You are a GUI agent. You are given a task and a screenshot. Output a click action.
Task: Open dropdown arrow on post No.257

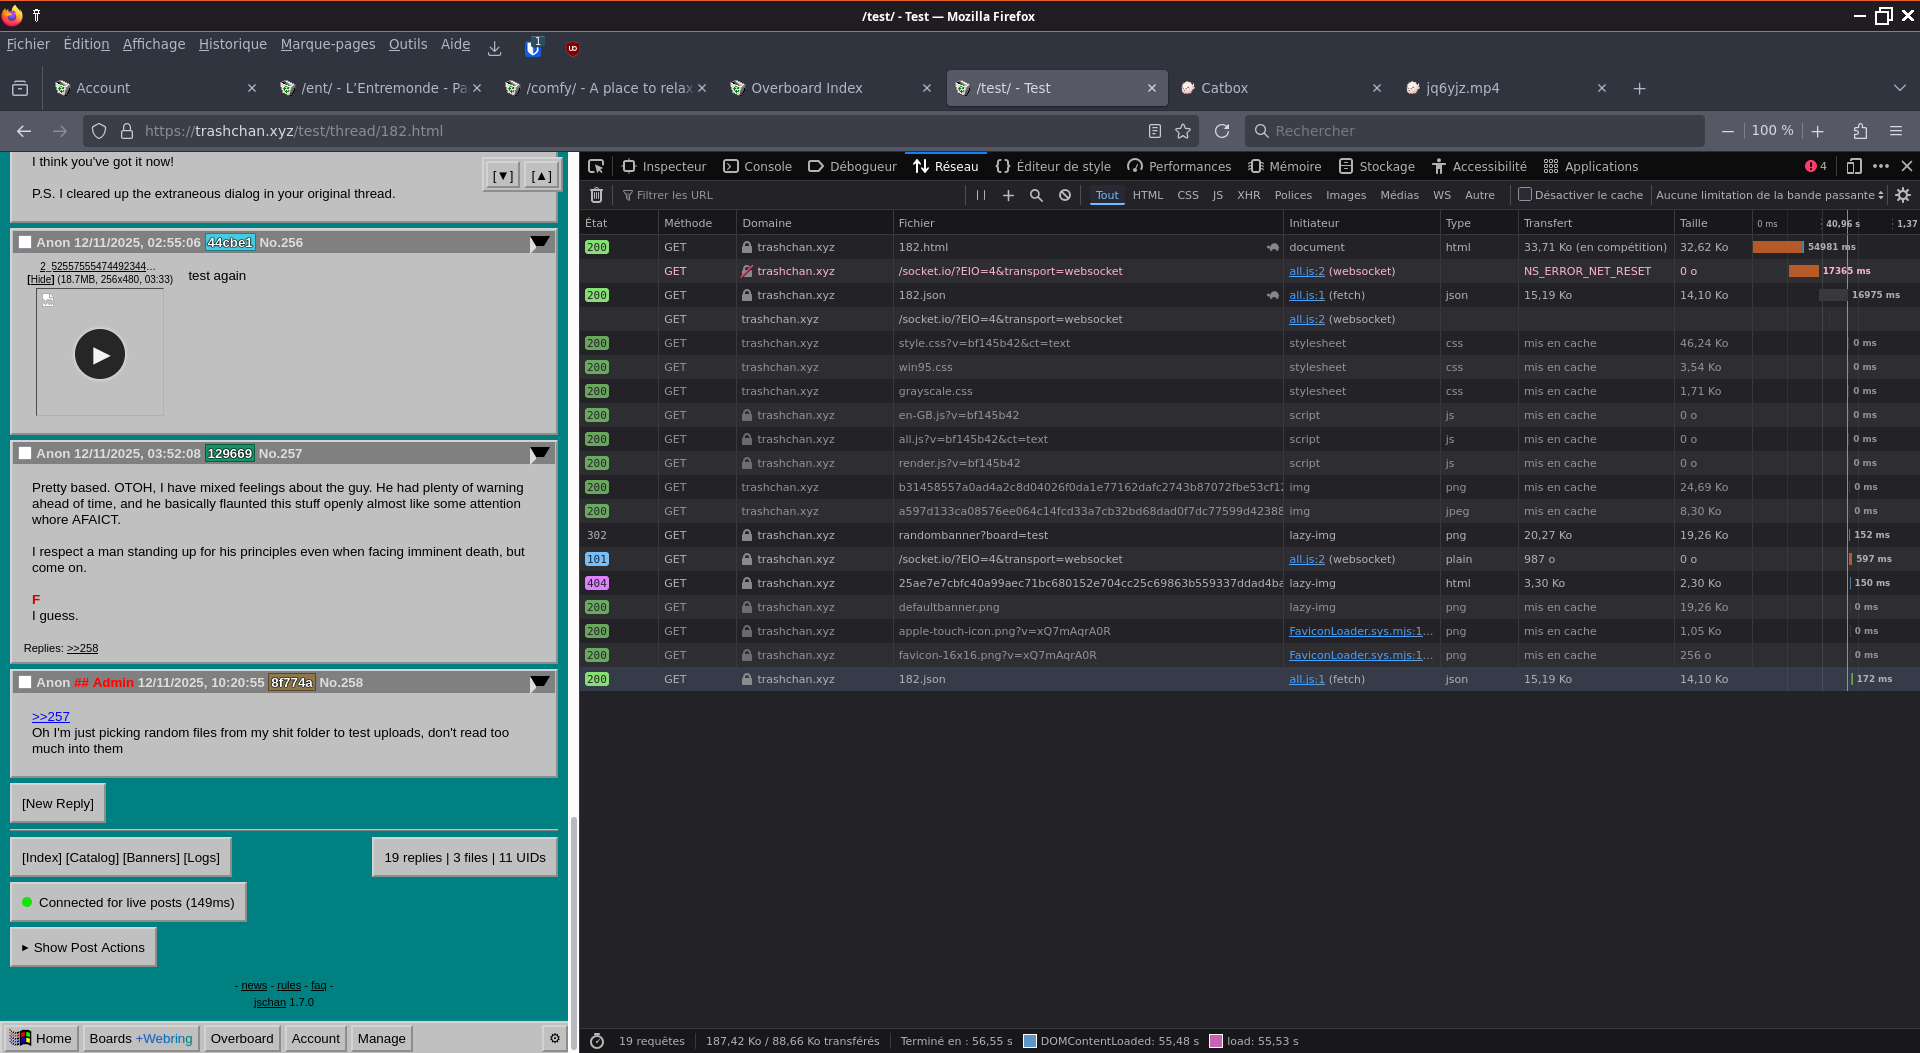coord(540,454)
